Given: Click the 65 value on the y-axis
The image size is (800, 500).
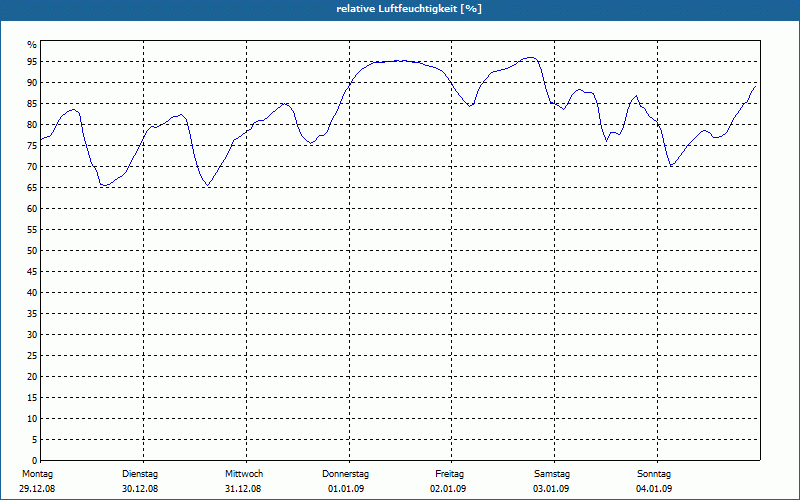Looking at the screenshot, I should pyautogui.click(x=32, y=188).
